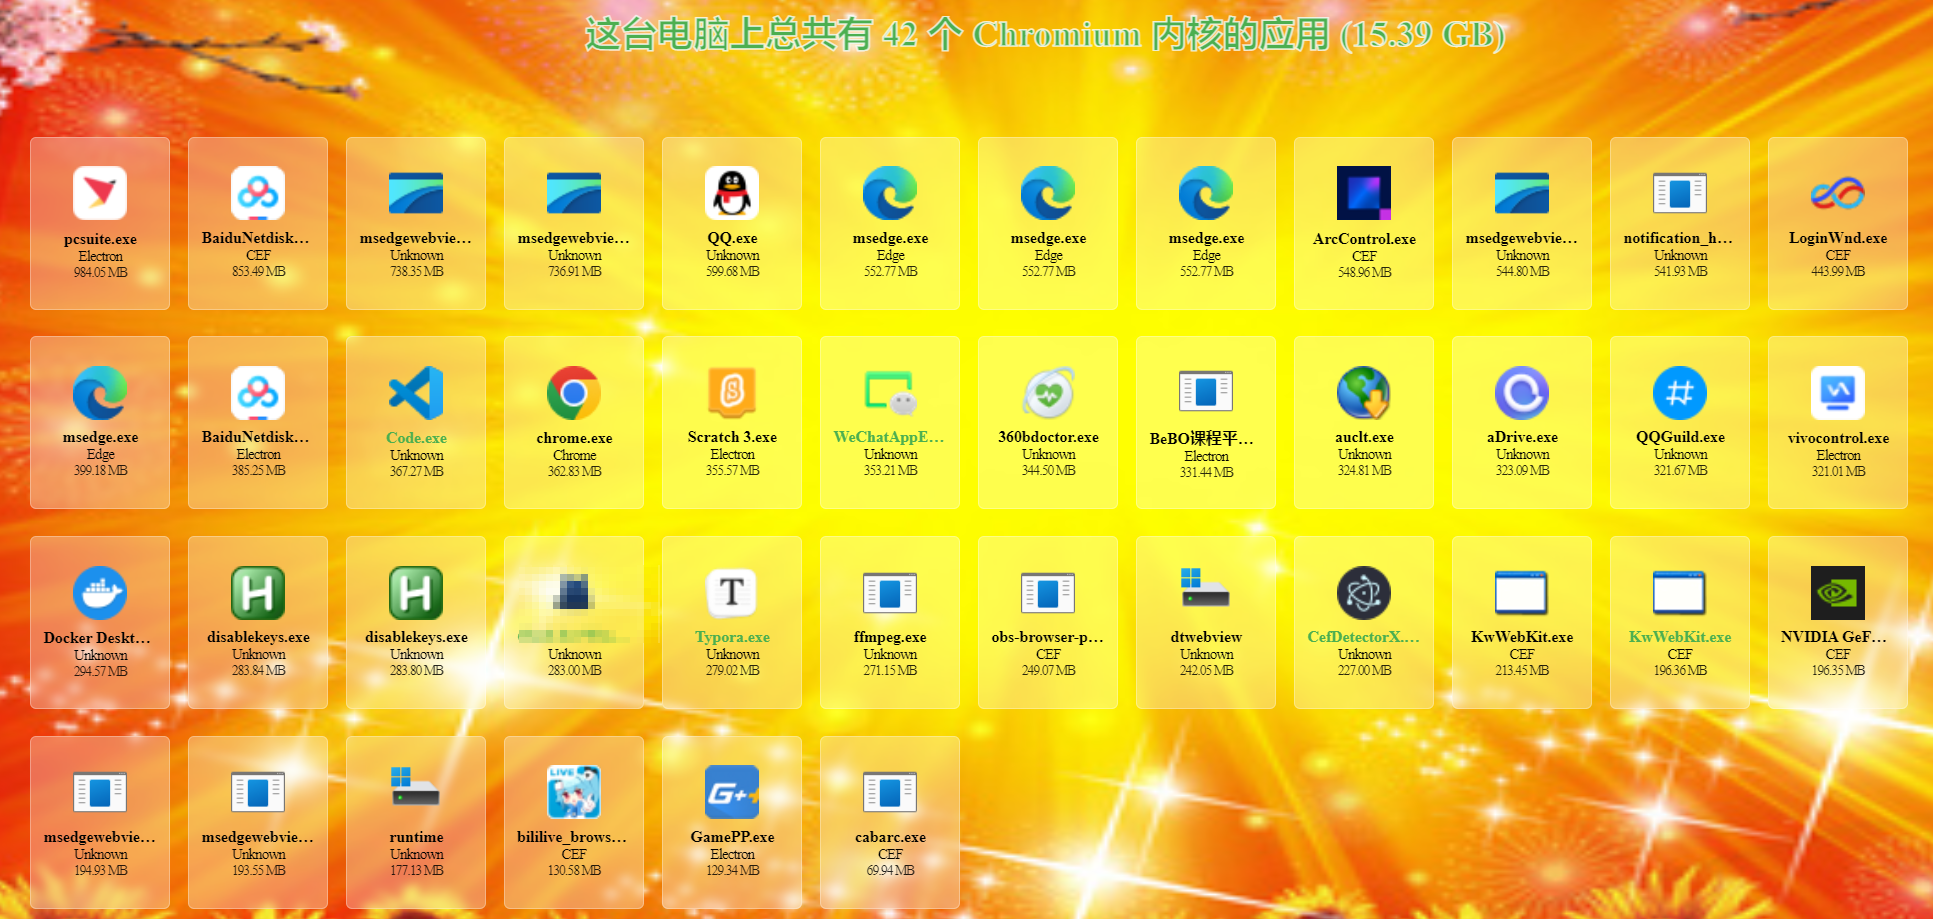Click the Visual Studio Code icon

point(416,393)
